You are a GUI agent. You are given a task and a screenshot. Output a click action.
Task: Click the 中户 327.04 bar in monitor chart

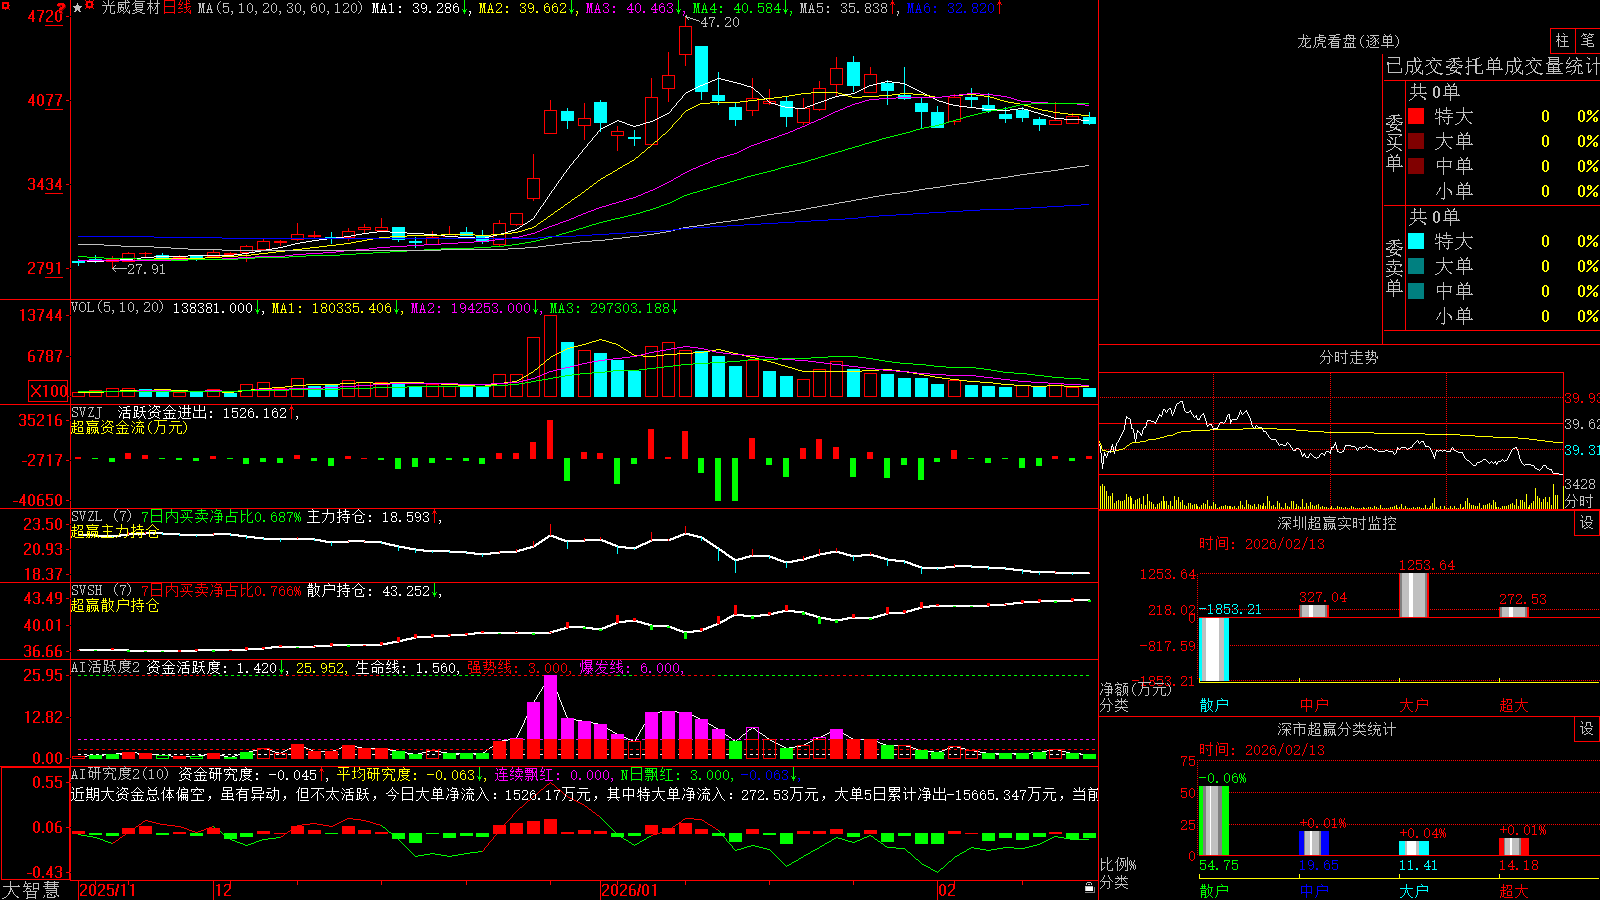(1314, 611)
